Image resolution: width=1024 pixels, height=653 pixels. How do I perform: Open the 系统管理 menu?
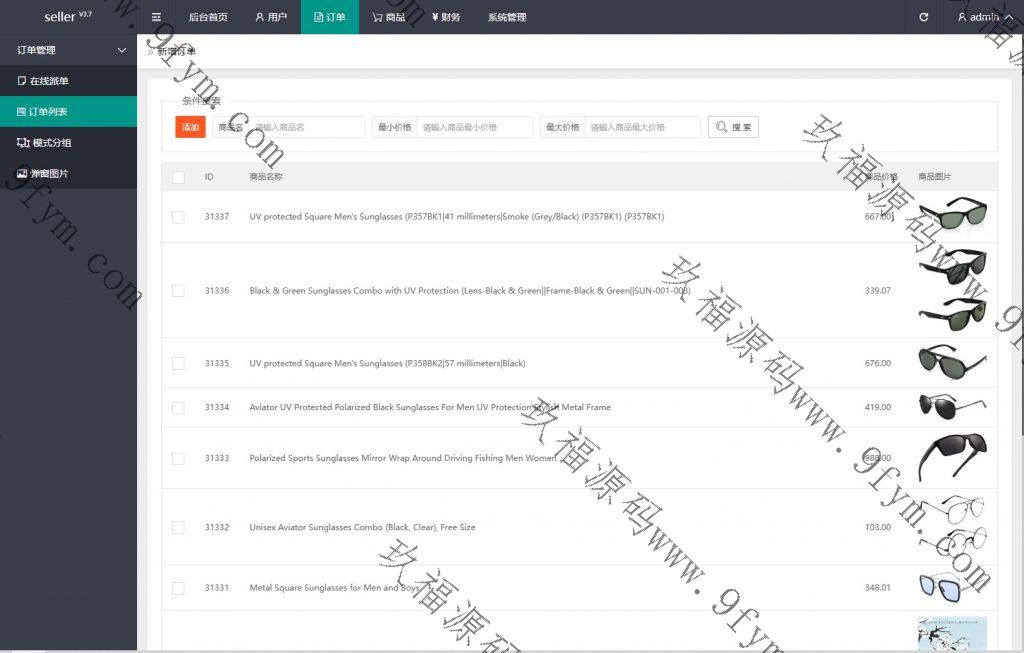click(507, 17)
